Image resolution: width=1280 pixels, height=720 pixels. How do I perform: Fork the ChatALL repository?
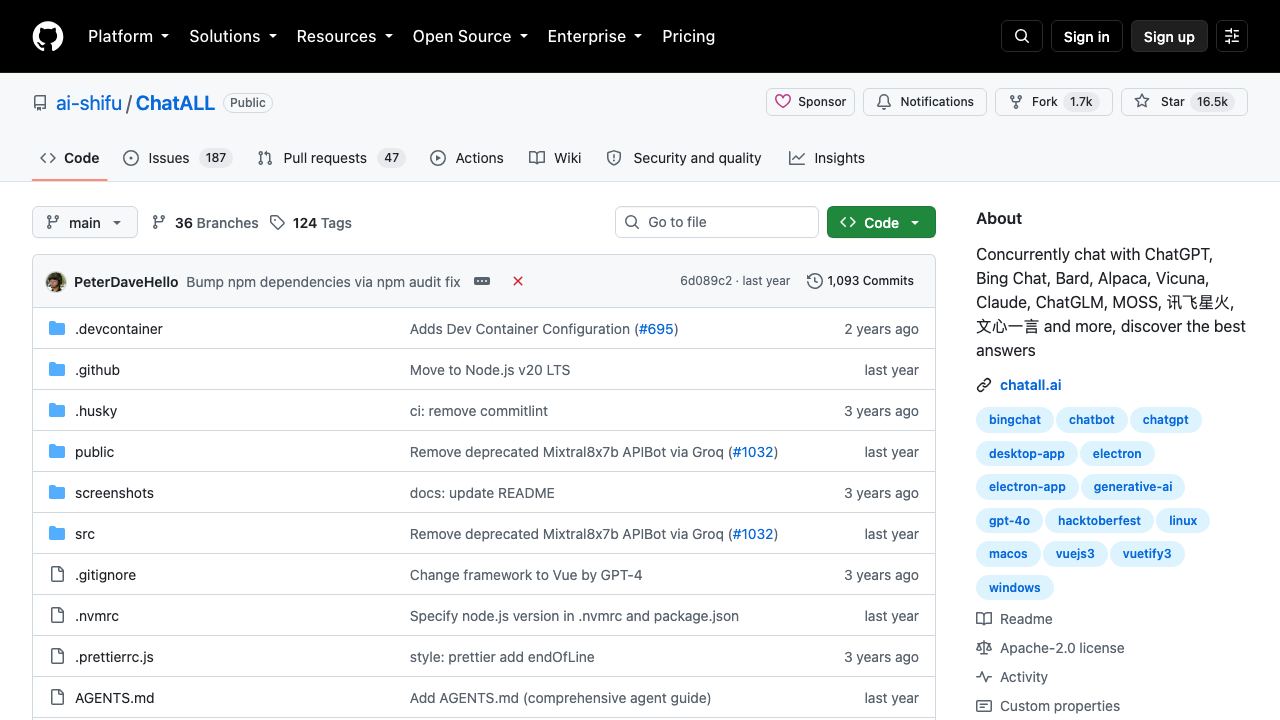click(x=1054, y=102)
